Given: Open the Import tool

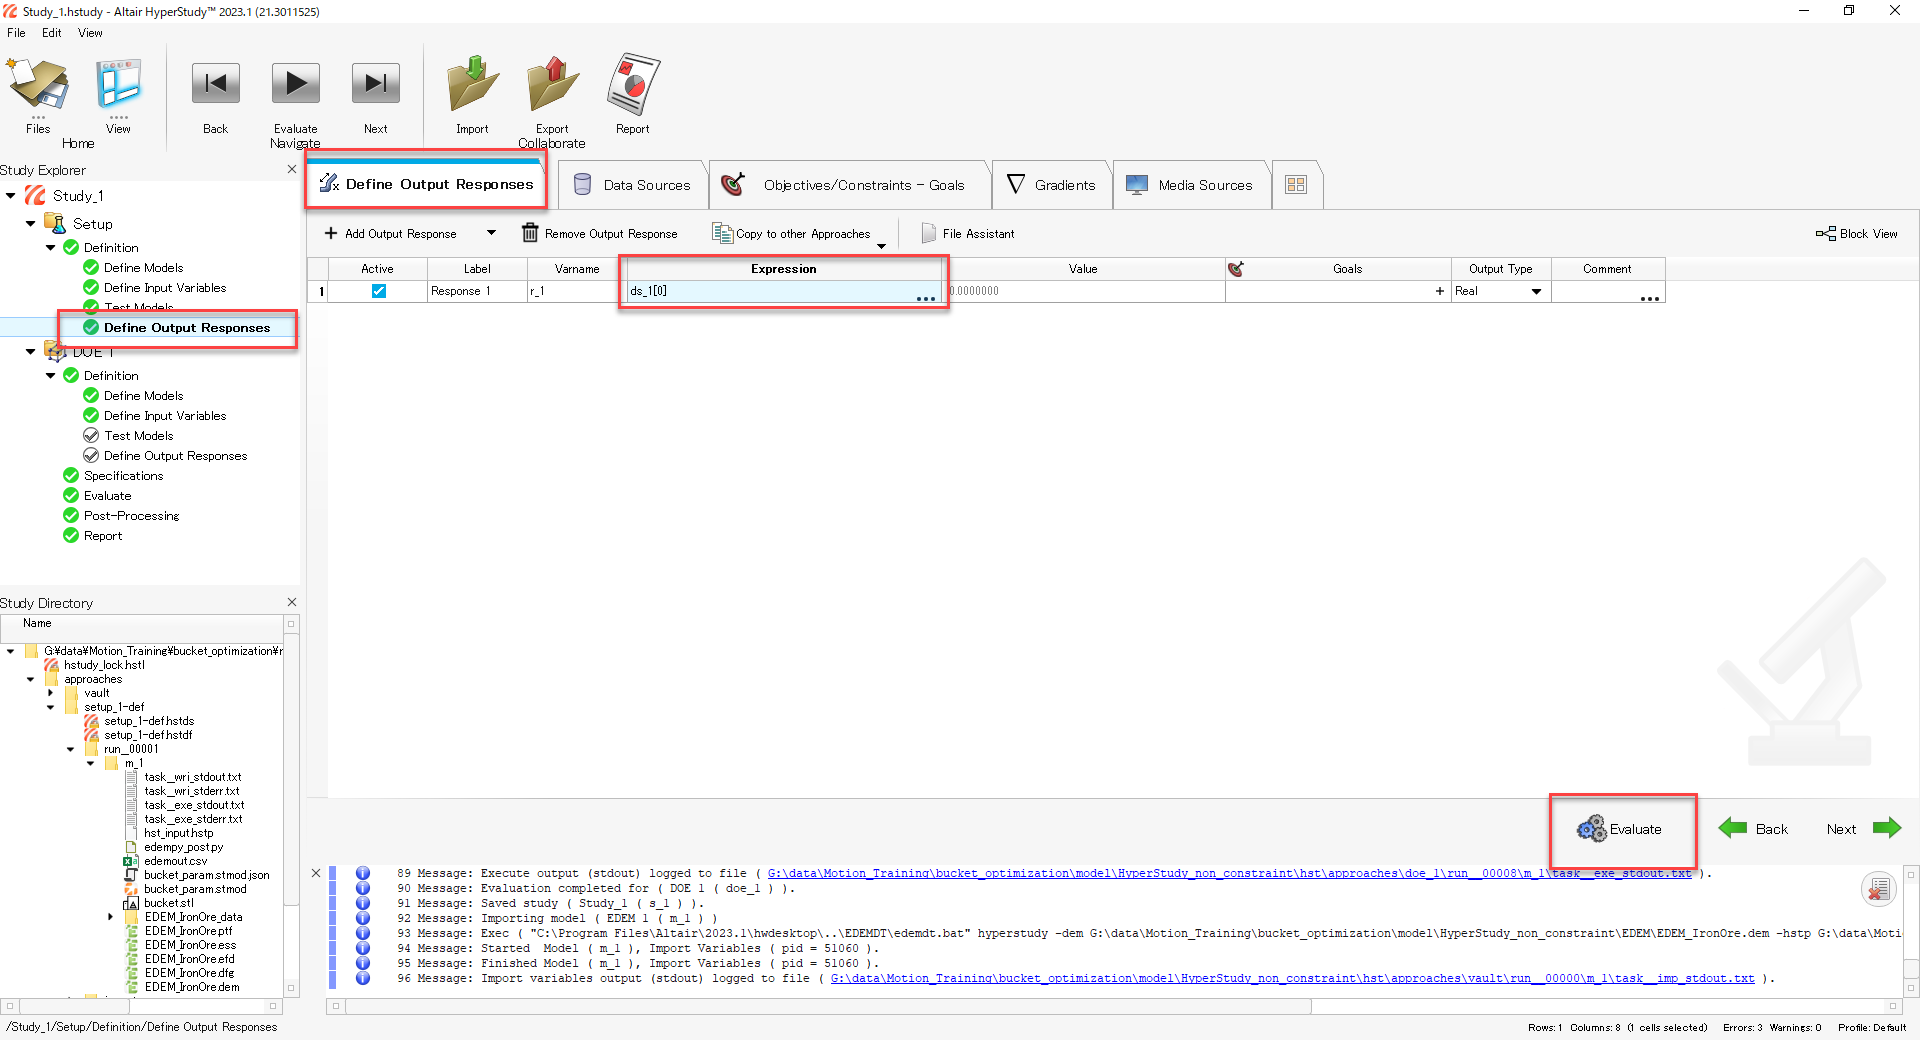Looking at the screenshot, I should [x=472, y=95].
